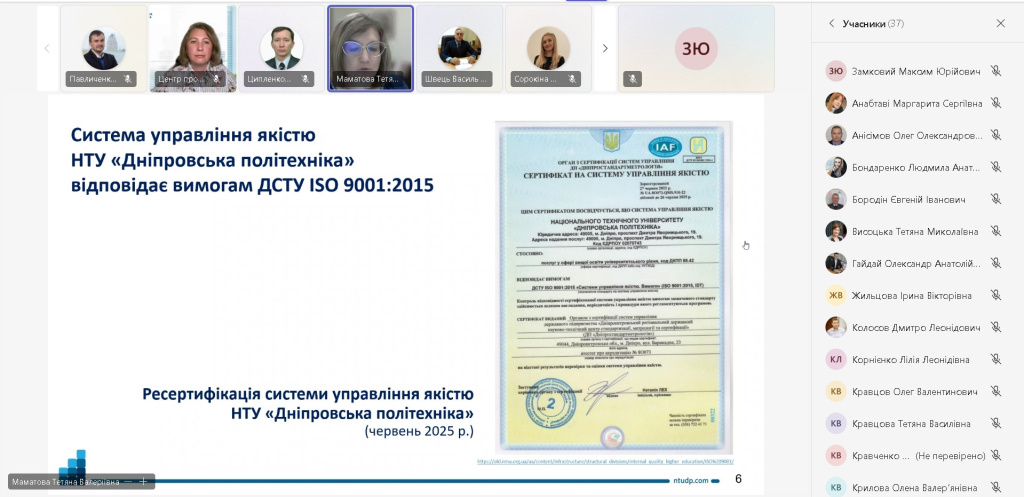Screen dimensions: 1024x497
Task: Click КВ avatar of Кравченко
Action: [x=836, y=455]
